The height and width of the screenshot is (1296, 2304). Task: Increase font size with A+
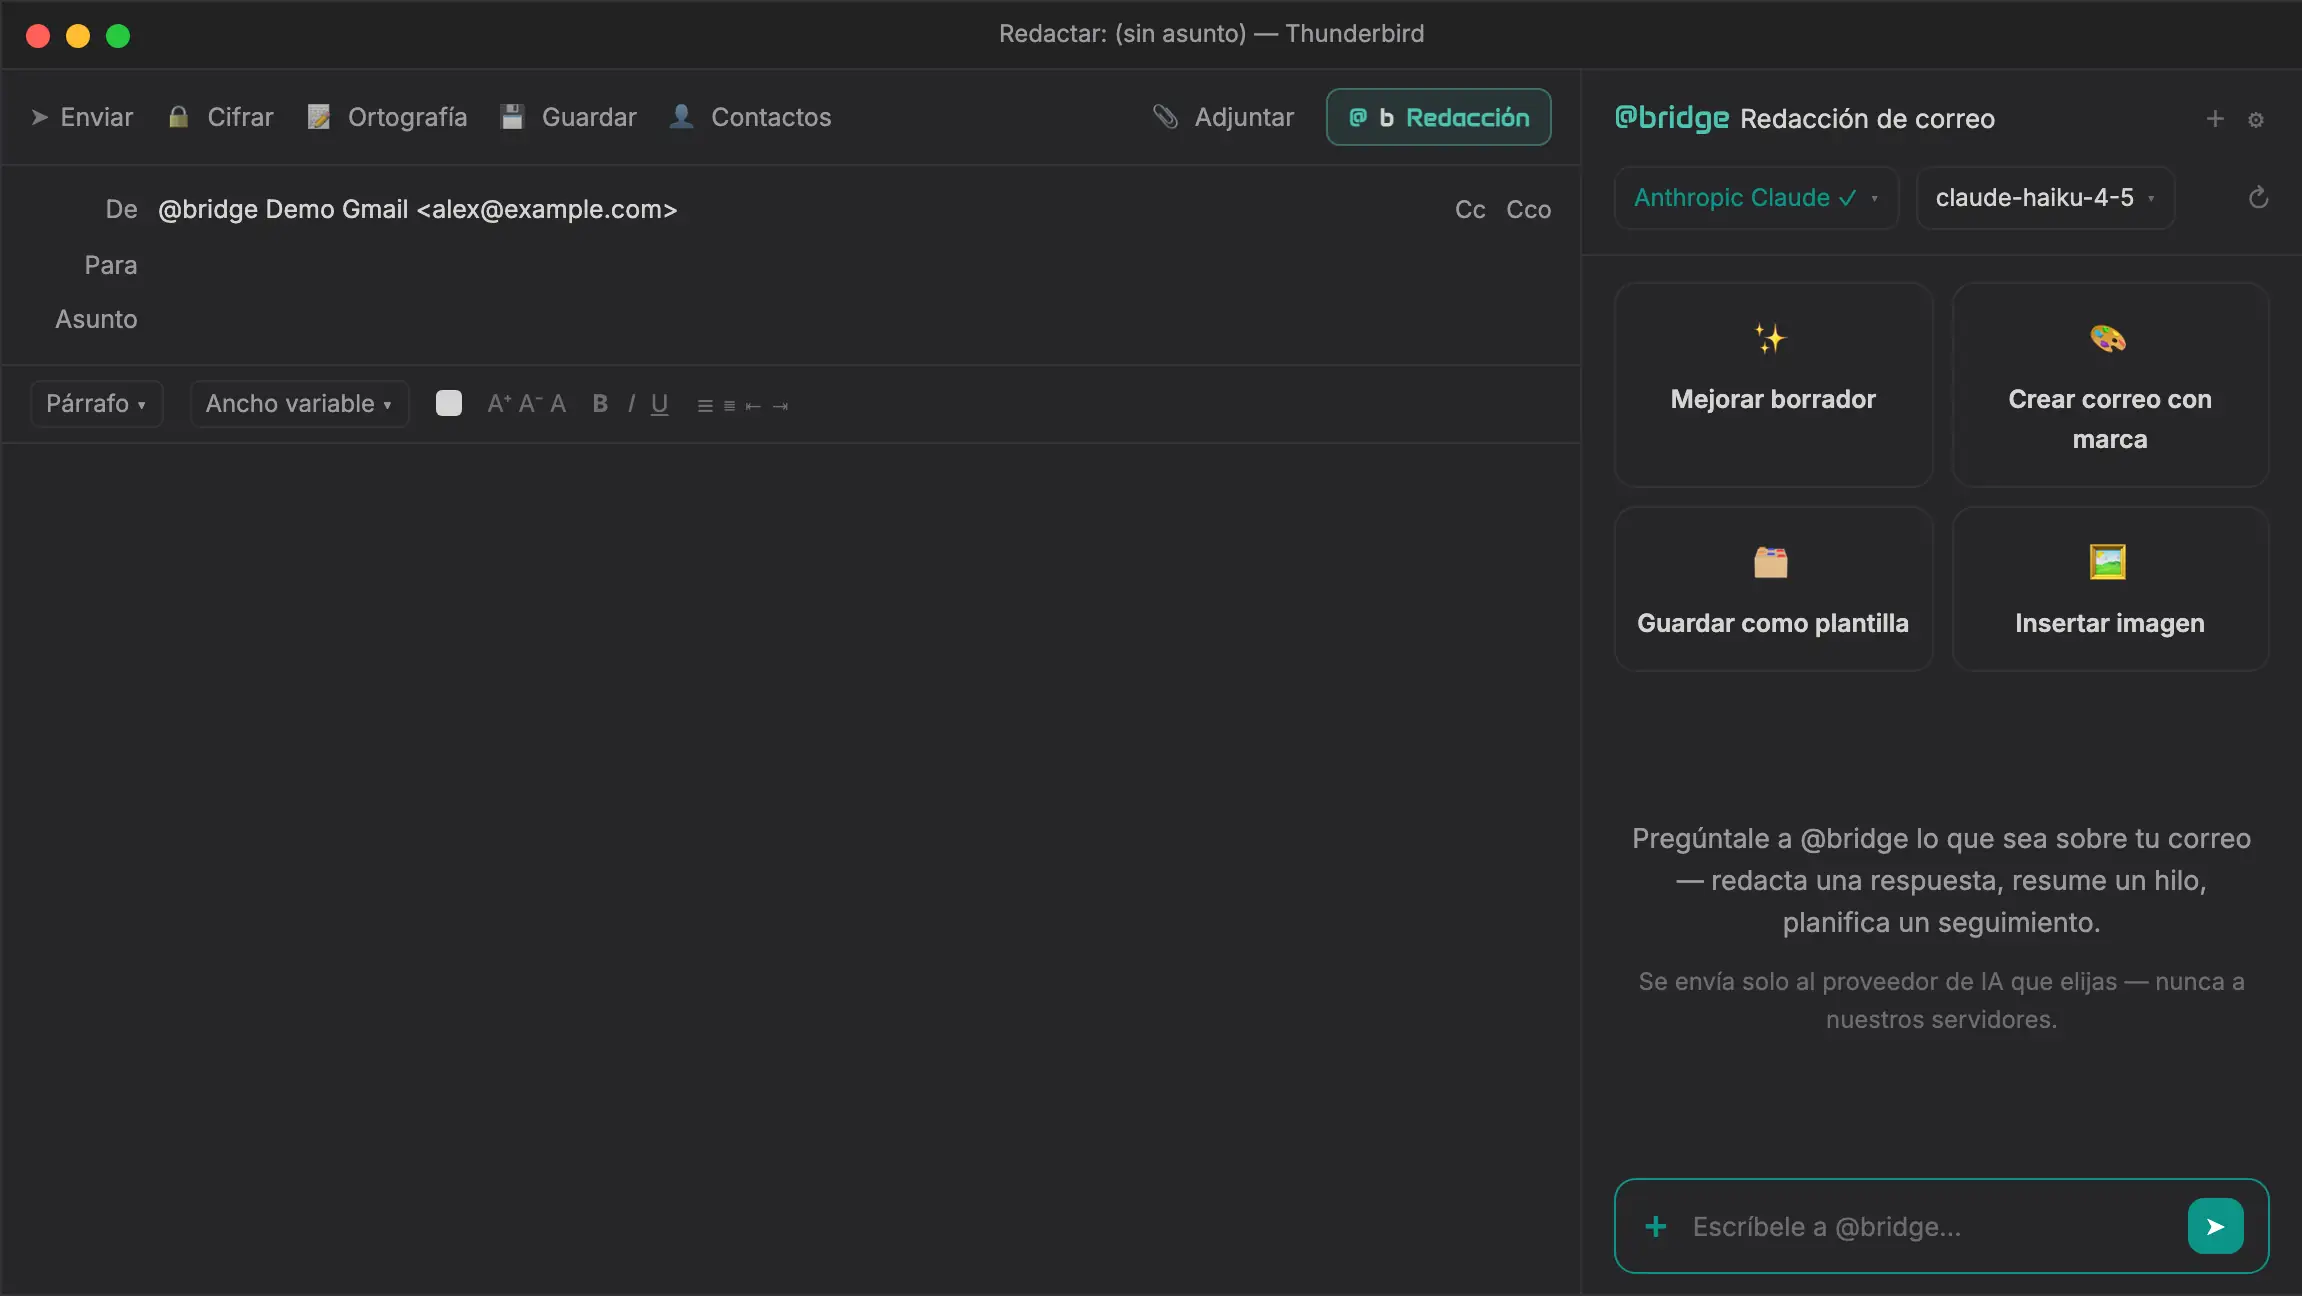pos(499,403)
